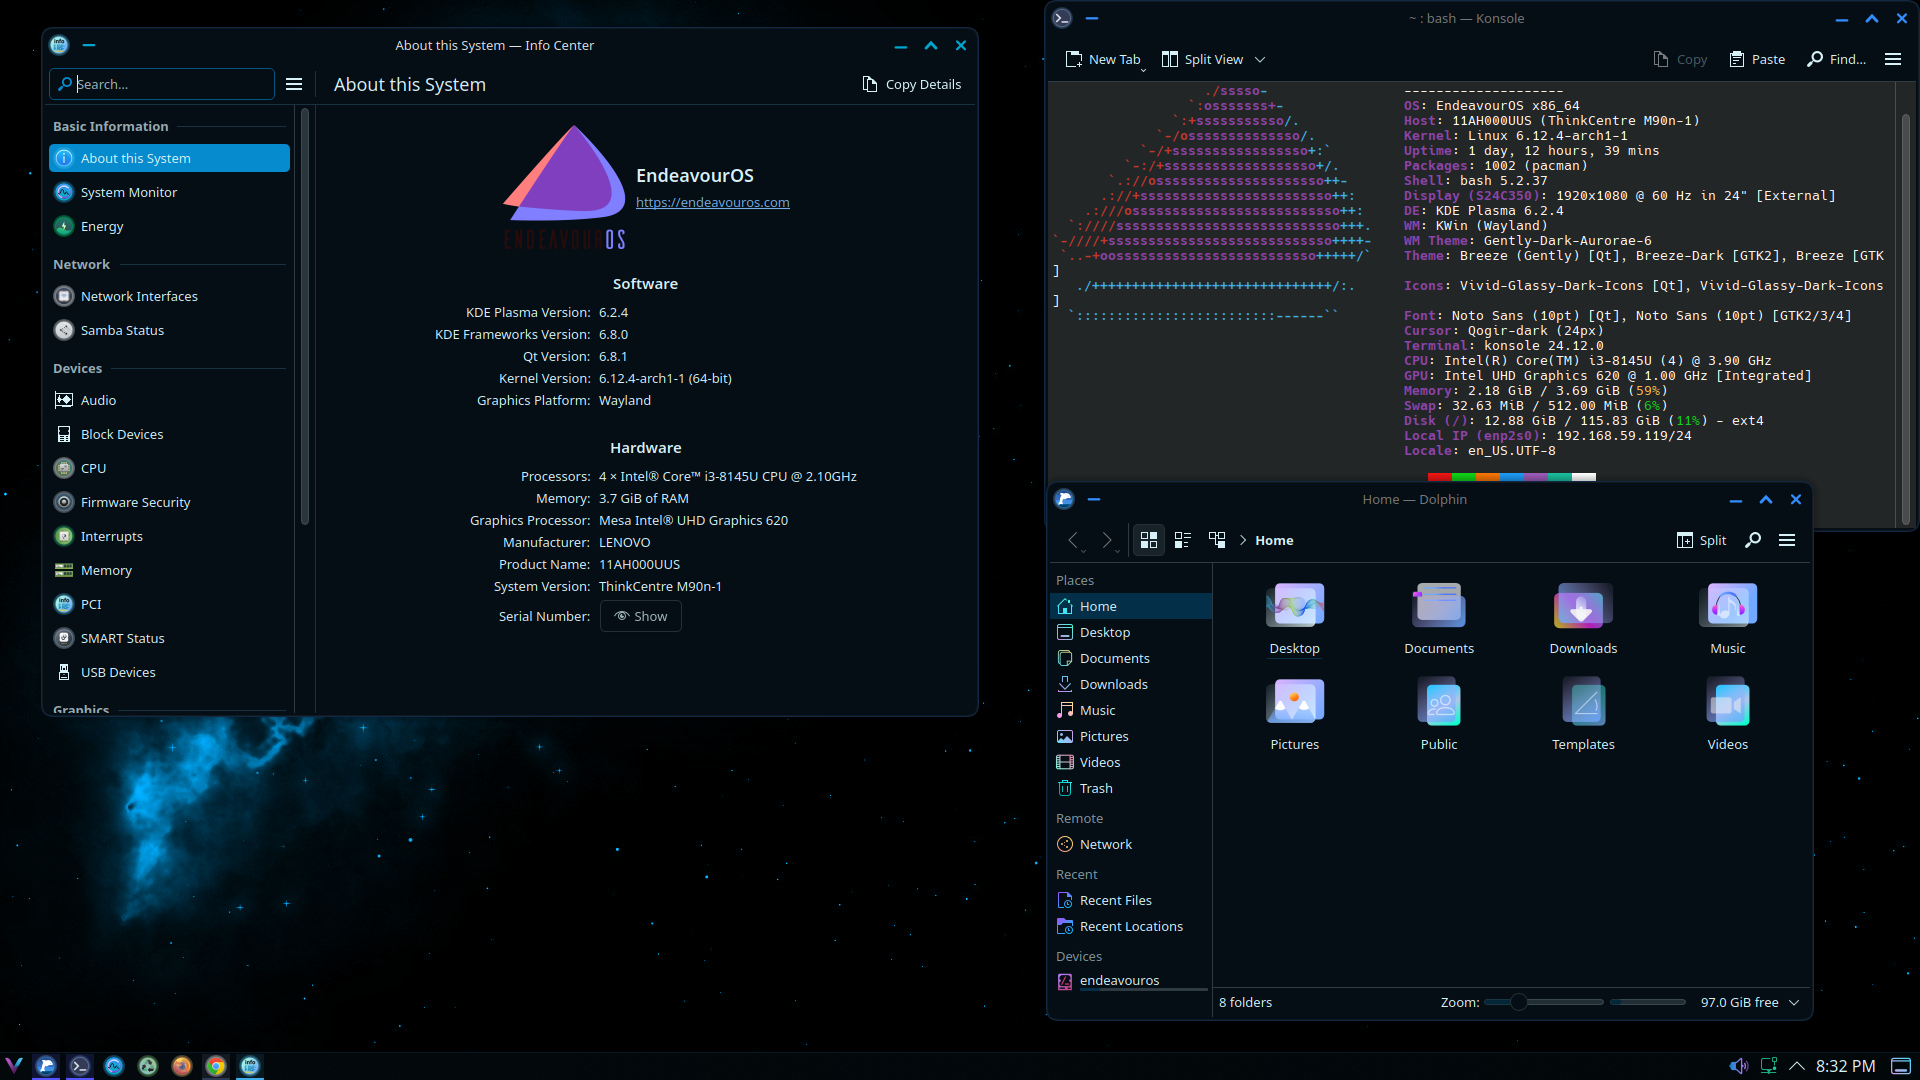Open Firmware Security in Info Center
1920x1080 pixels.
(x=169, y=502)
